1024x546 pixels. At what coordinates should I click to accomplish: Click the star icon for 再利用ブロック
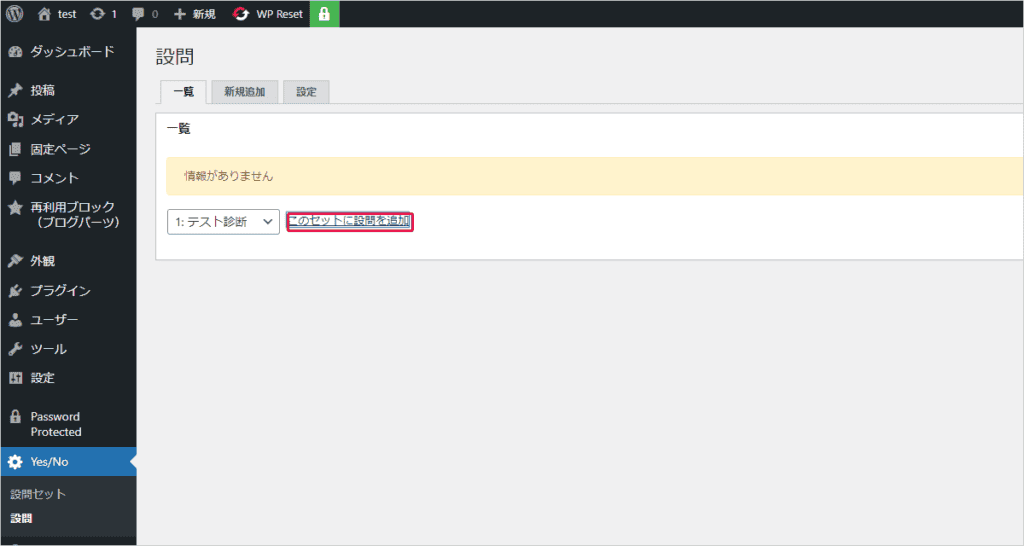(15, 208)
